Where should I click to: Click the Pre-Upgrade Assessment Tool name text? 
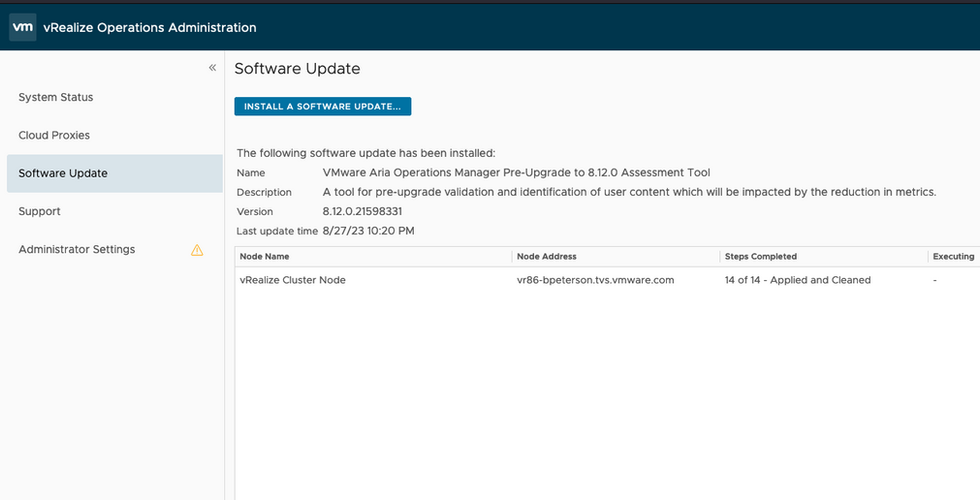pyautogui.click(x=516, y=172)
